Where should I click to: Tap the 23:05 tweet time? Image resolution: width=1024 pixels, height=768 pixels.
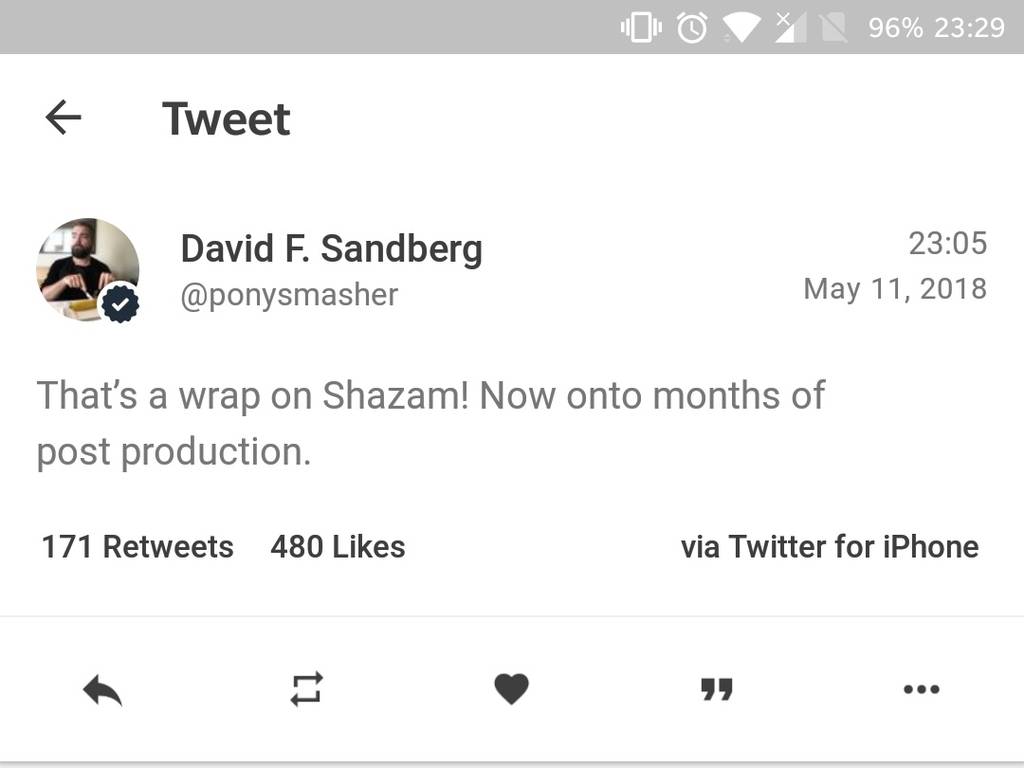[x=947, y=243]
